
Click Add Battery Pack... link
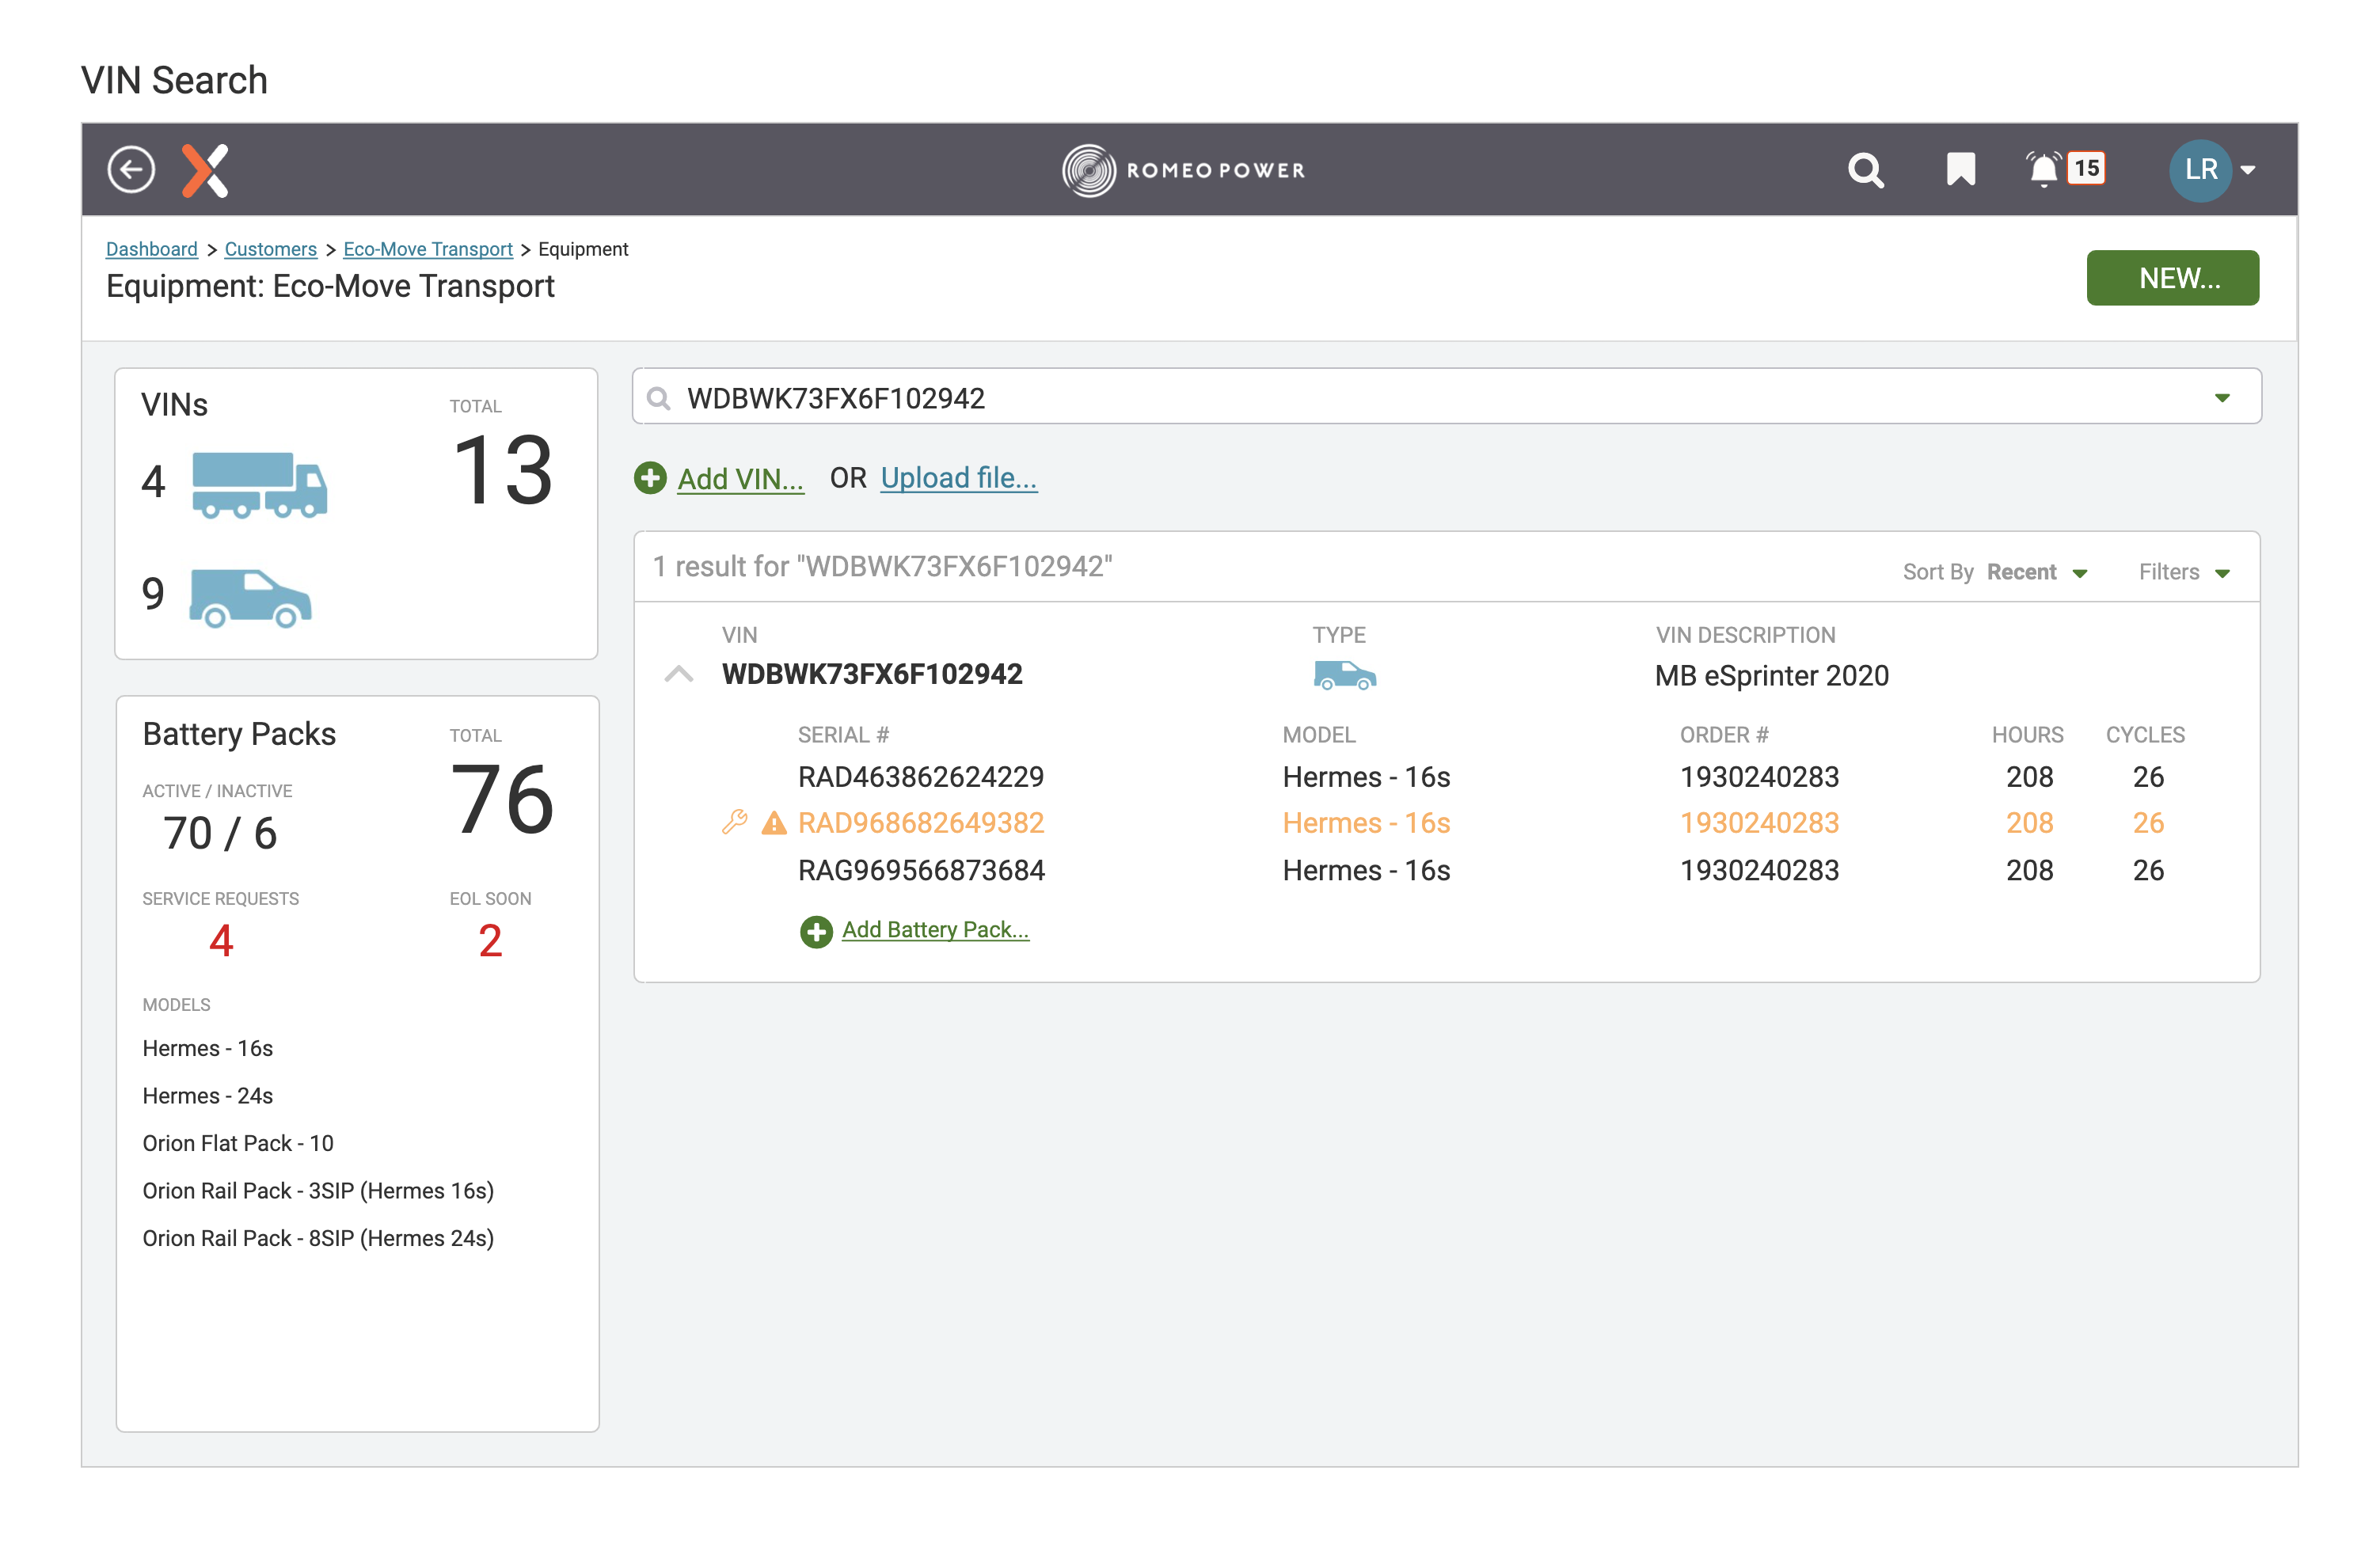pyautogui.click(x=935, y=930)
